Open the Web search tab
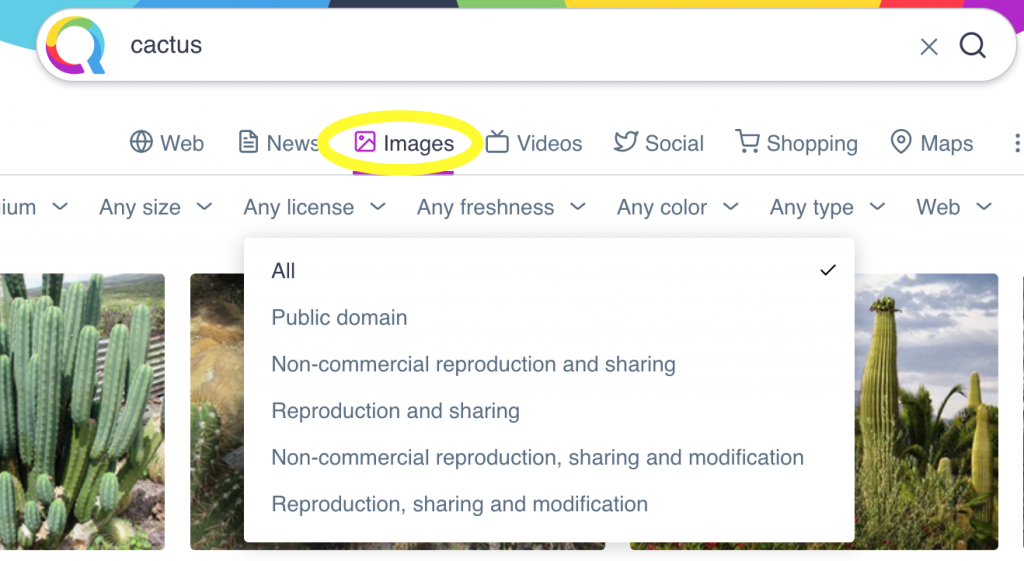 (167, 143)
